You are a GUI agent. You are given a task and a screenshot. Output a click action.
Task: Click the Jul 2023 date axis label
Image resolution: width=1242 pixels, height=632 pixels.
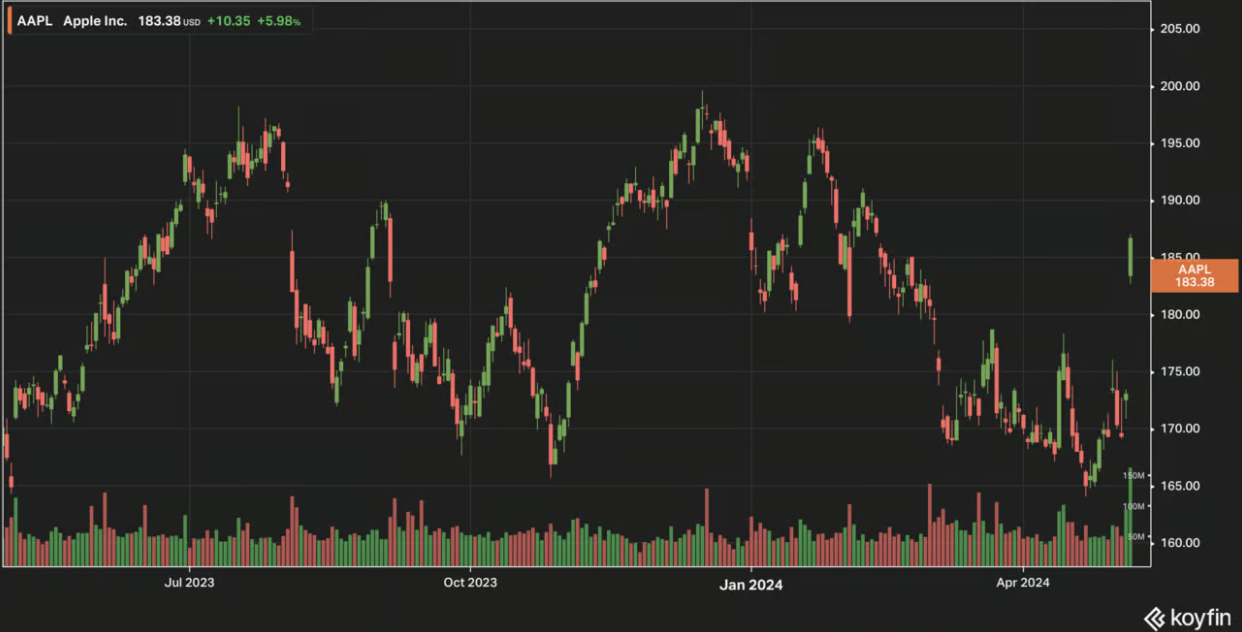[188, 582]
